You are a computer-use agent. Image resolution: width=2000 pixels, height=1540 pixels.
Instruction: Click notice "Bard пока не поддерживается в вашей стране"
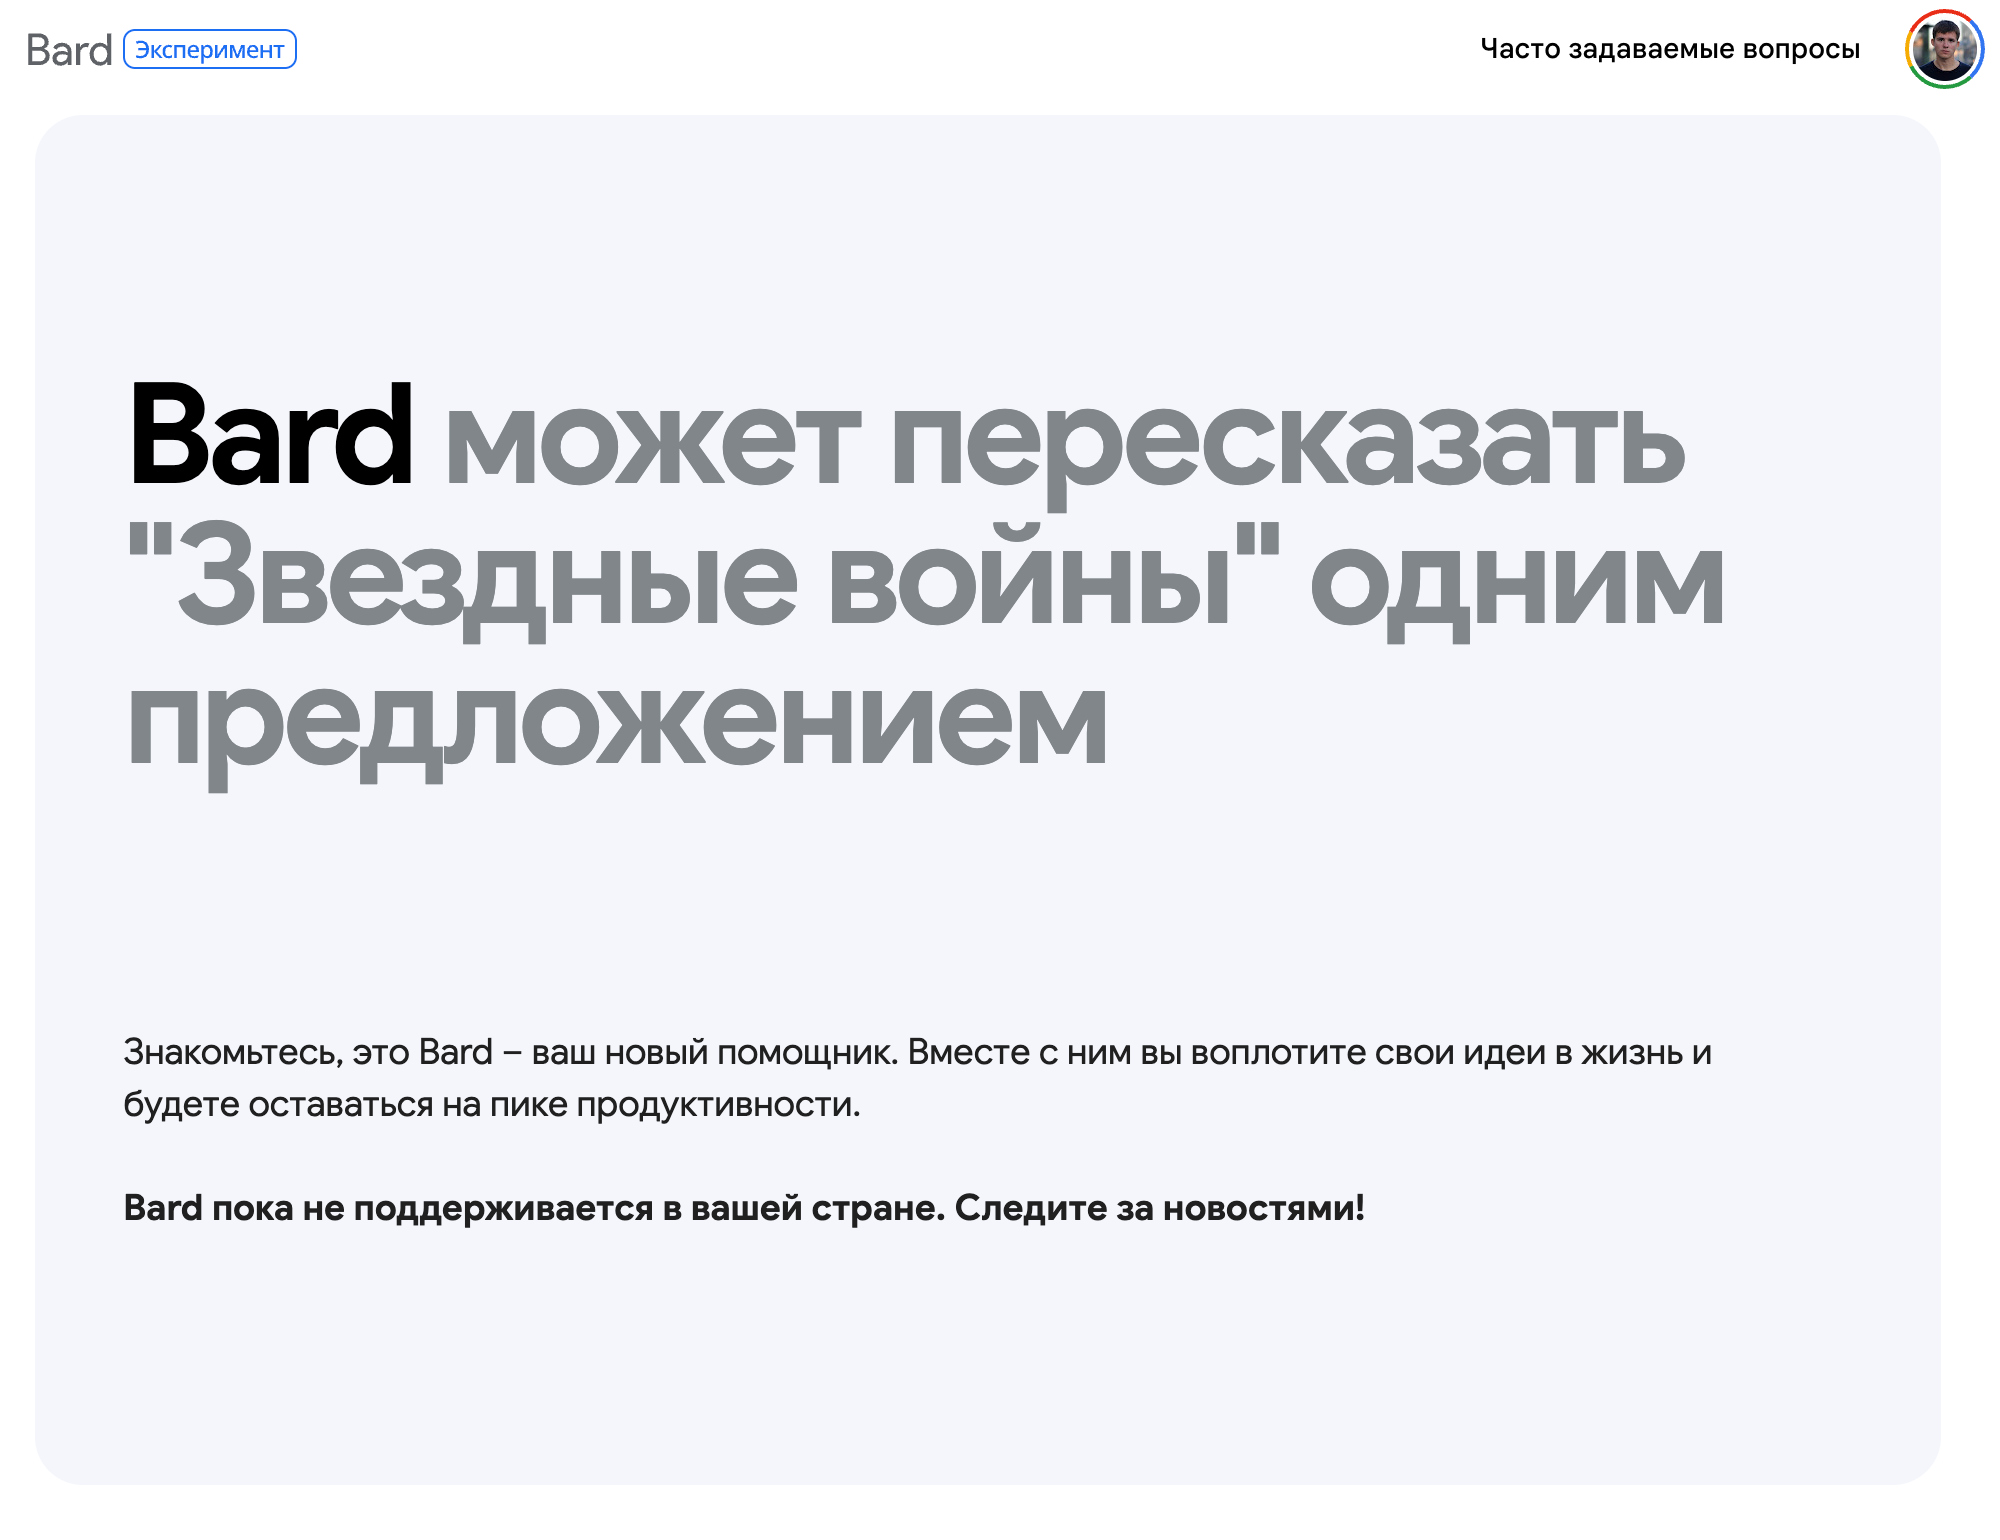(534, 1208)
